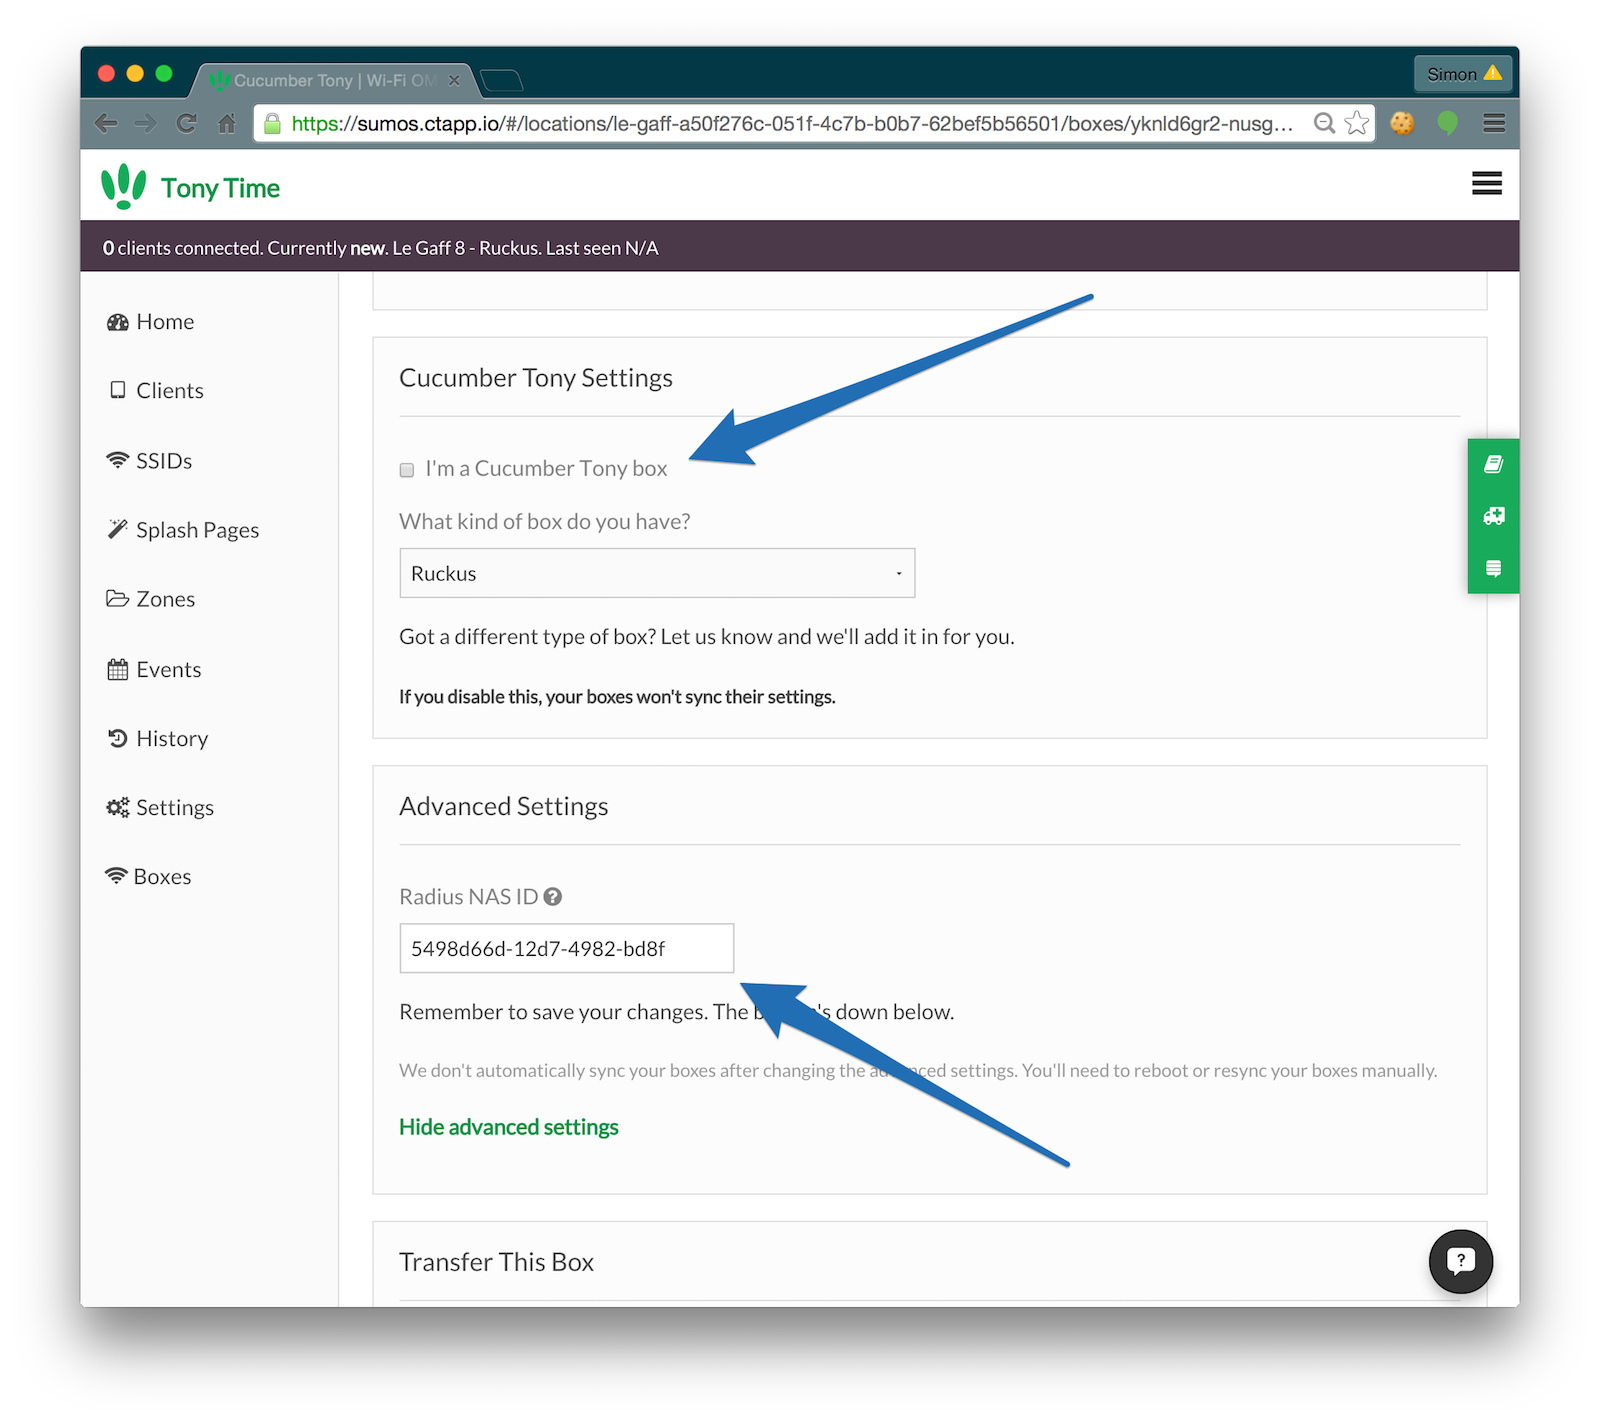The height and width of the screenshot is (1422, 1600).
Task: Click the "0 clients connected" status text
Action: (x=182, y=248)
